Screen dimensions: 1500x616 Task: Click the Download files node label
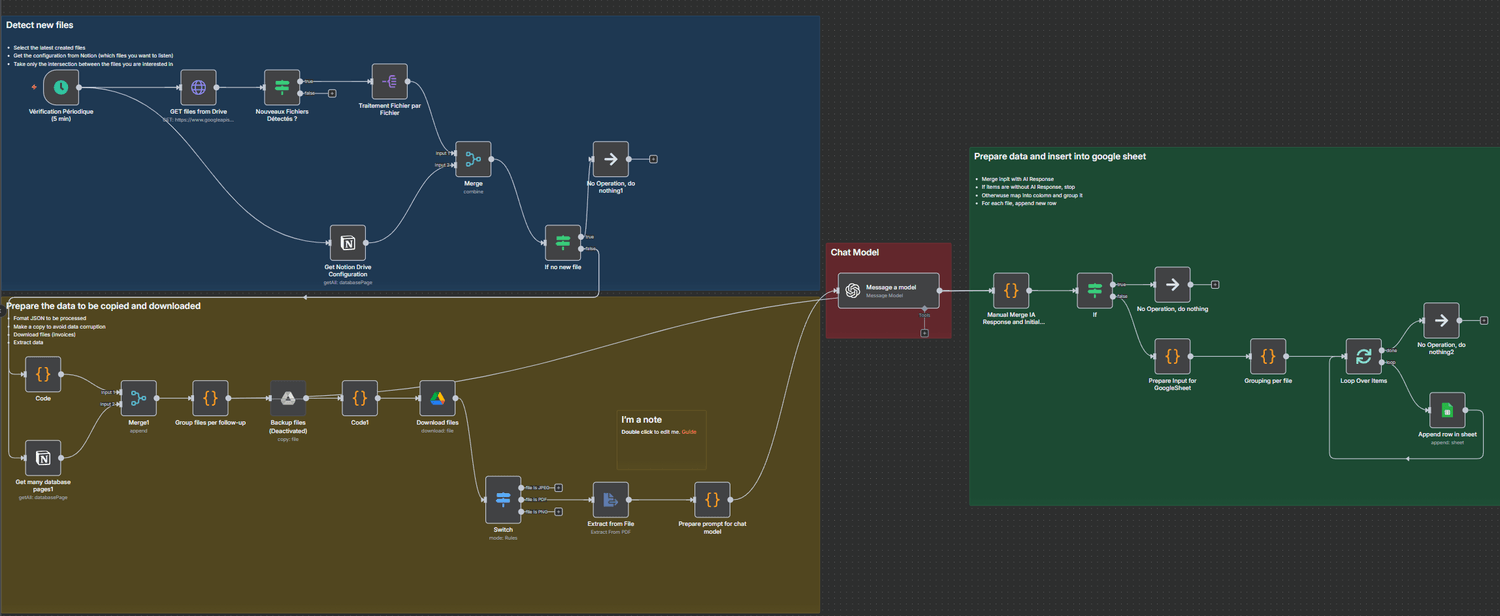coord(437,423)
